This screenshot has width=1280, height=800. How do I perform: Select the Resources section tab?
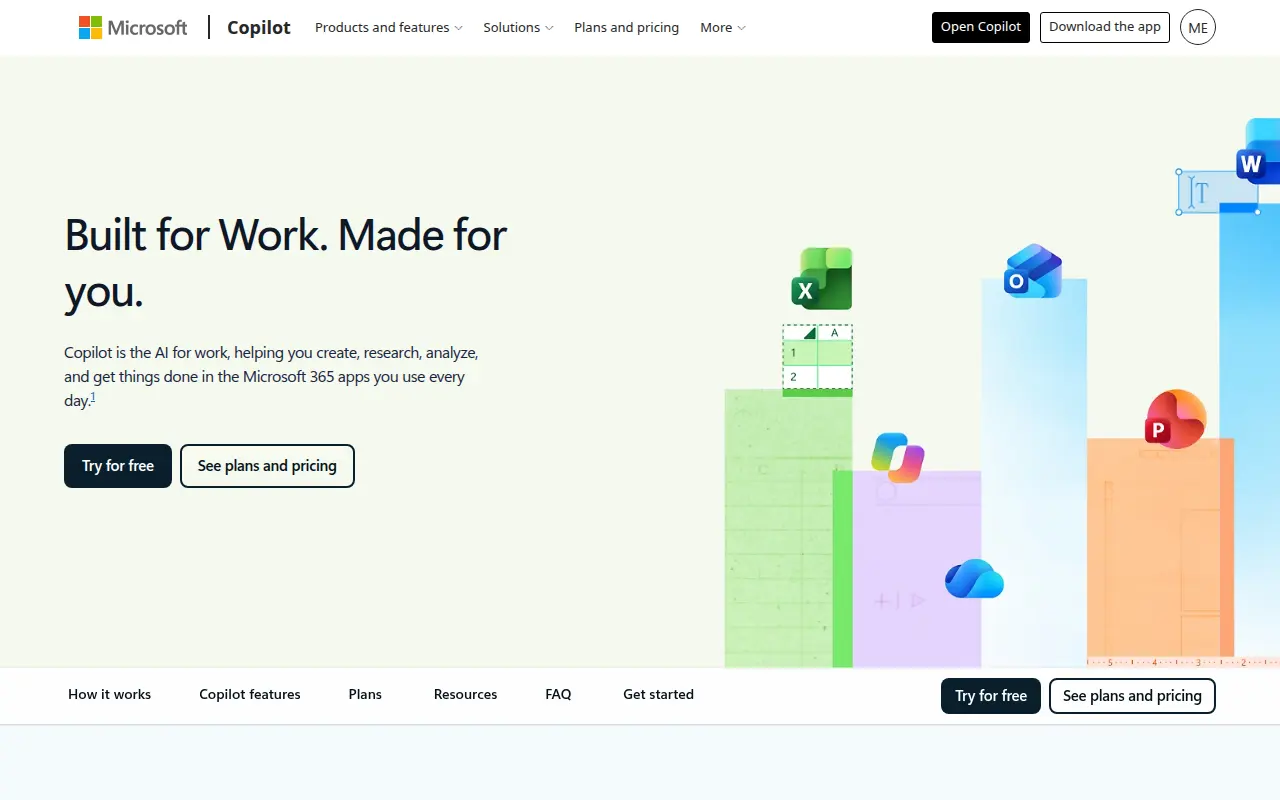pos(466,694)
